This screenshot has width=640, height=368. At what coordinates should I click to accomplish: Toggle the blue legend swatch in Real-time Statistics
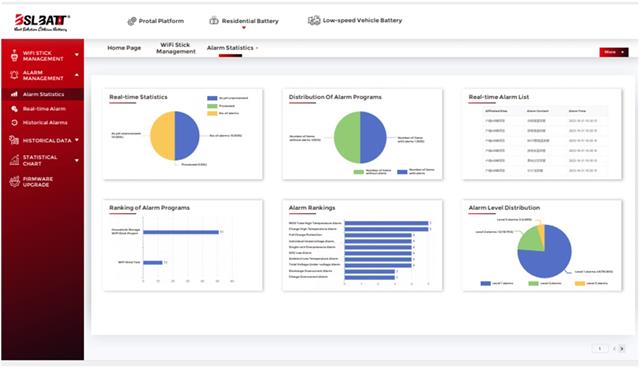[212, 98]
